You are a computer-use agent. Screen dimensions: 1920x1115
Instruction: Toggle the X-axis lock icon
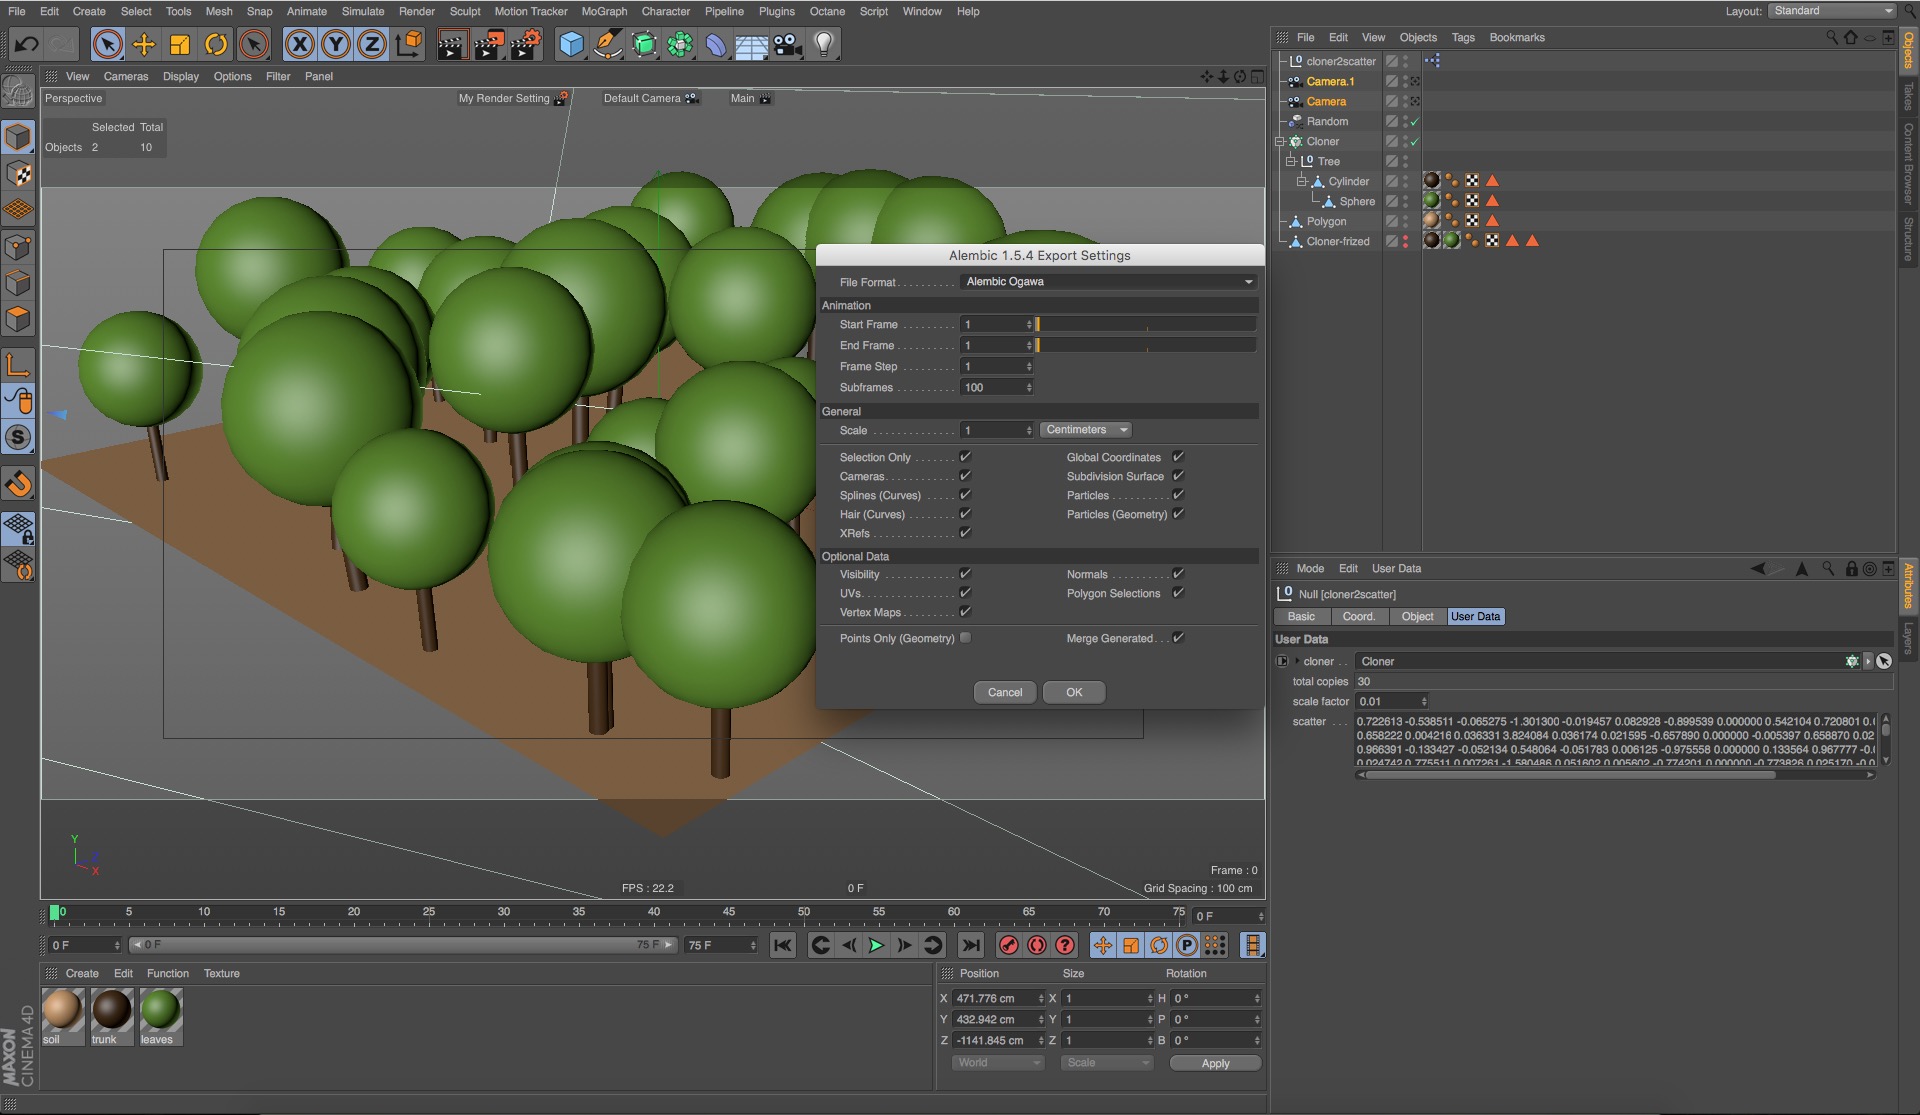pyautogui.click(x=299, y=44)
